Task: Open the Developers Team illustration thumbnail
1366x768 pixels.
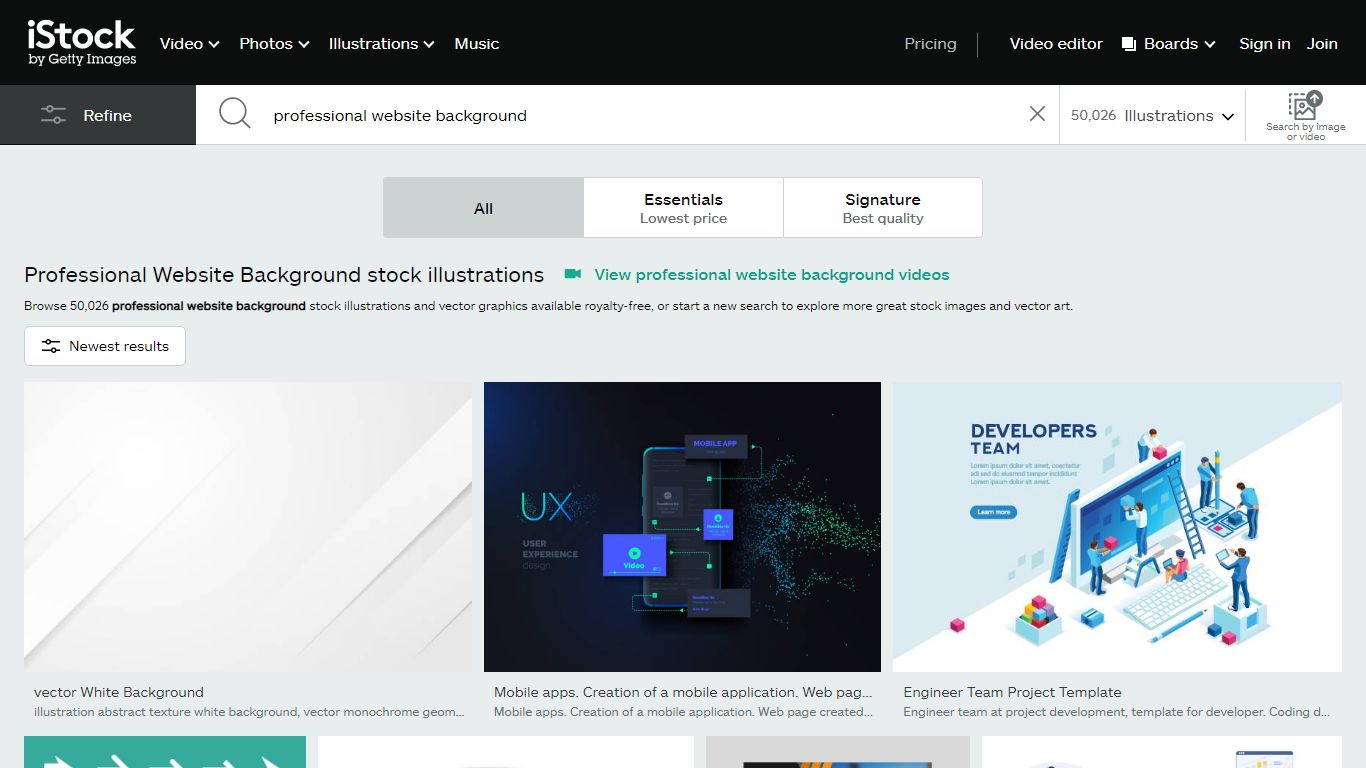Action: click(x=1117, y=526)
